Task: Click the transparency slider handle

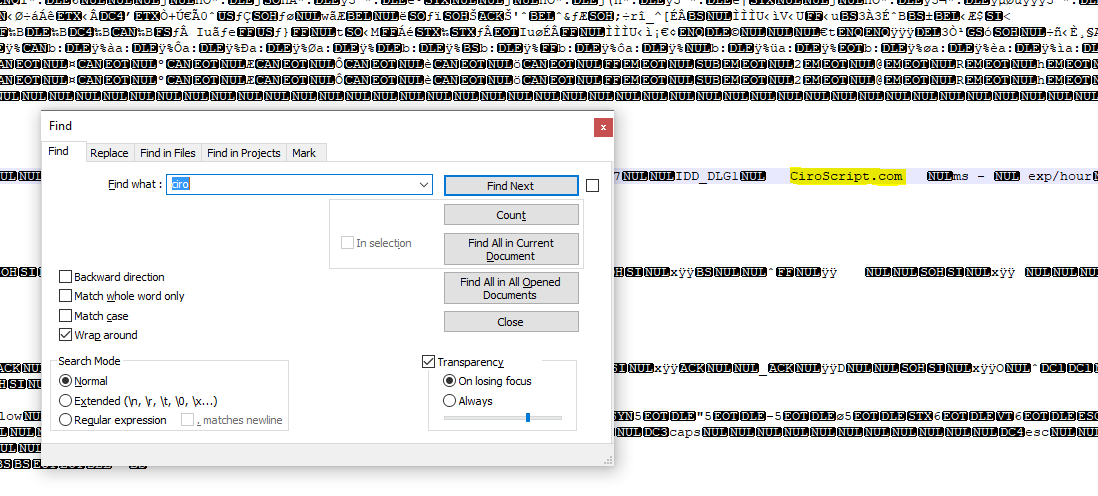Action: [528, 418]
